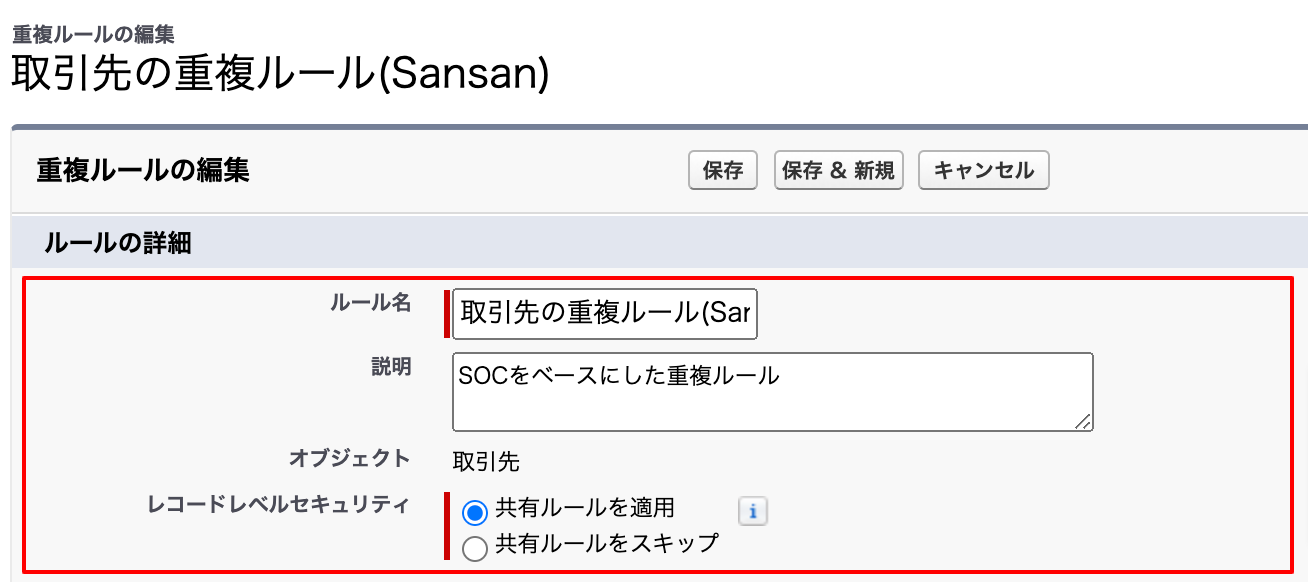Click the 保存 & 新規 button
Screen dimensions: 1308x582
(x=839, y=170)
